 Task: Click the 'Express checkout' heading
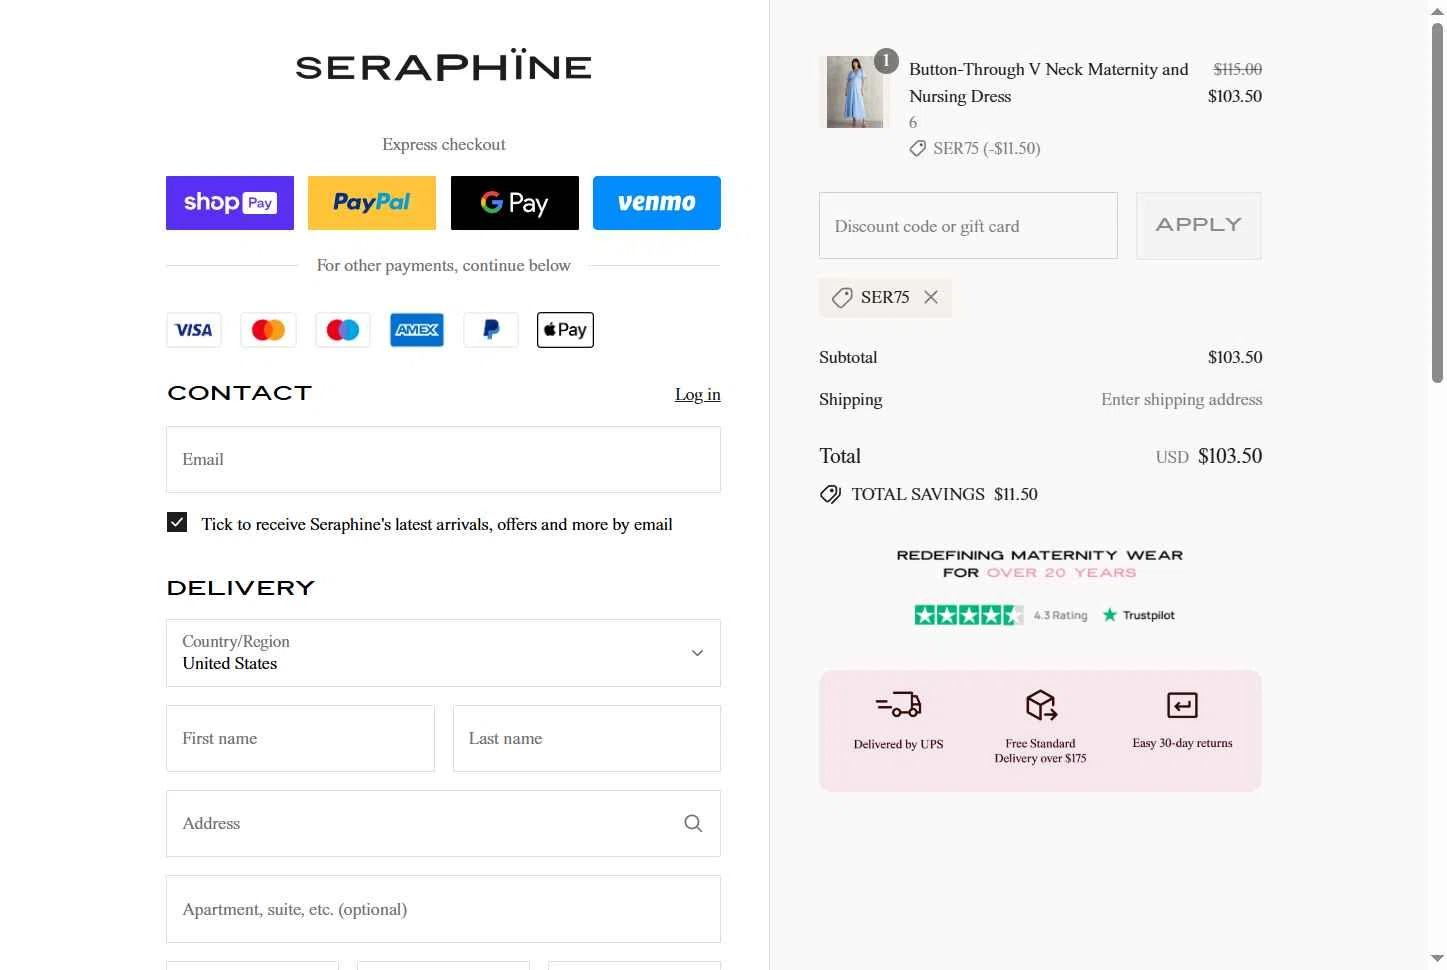point(444,145)
